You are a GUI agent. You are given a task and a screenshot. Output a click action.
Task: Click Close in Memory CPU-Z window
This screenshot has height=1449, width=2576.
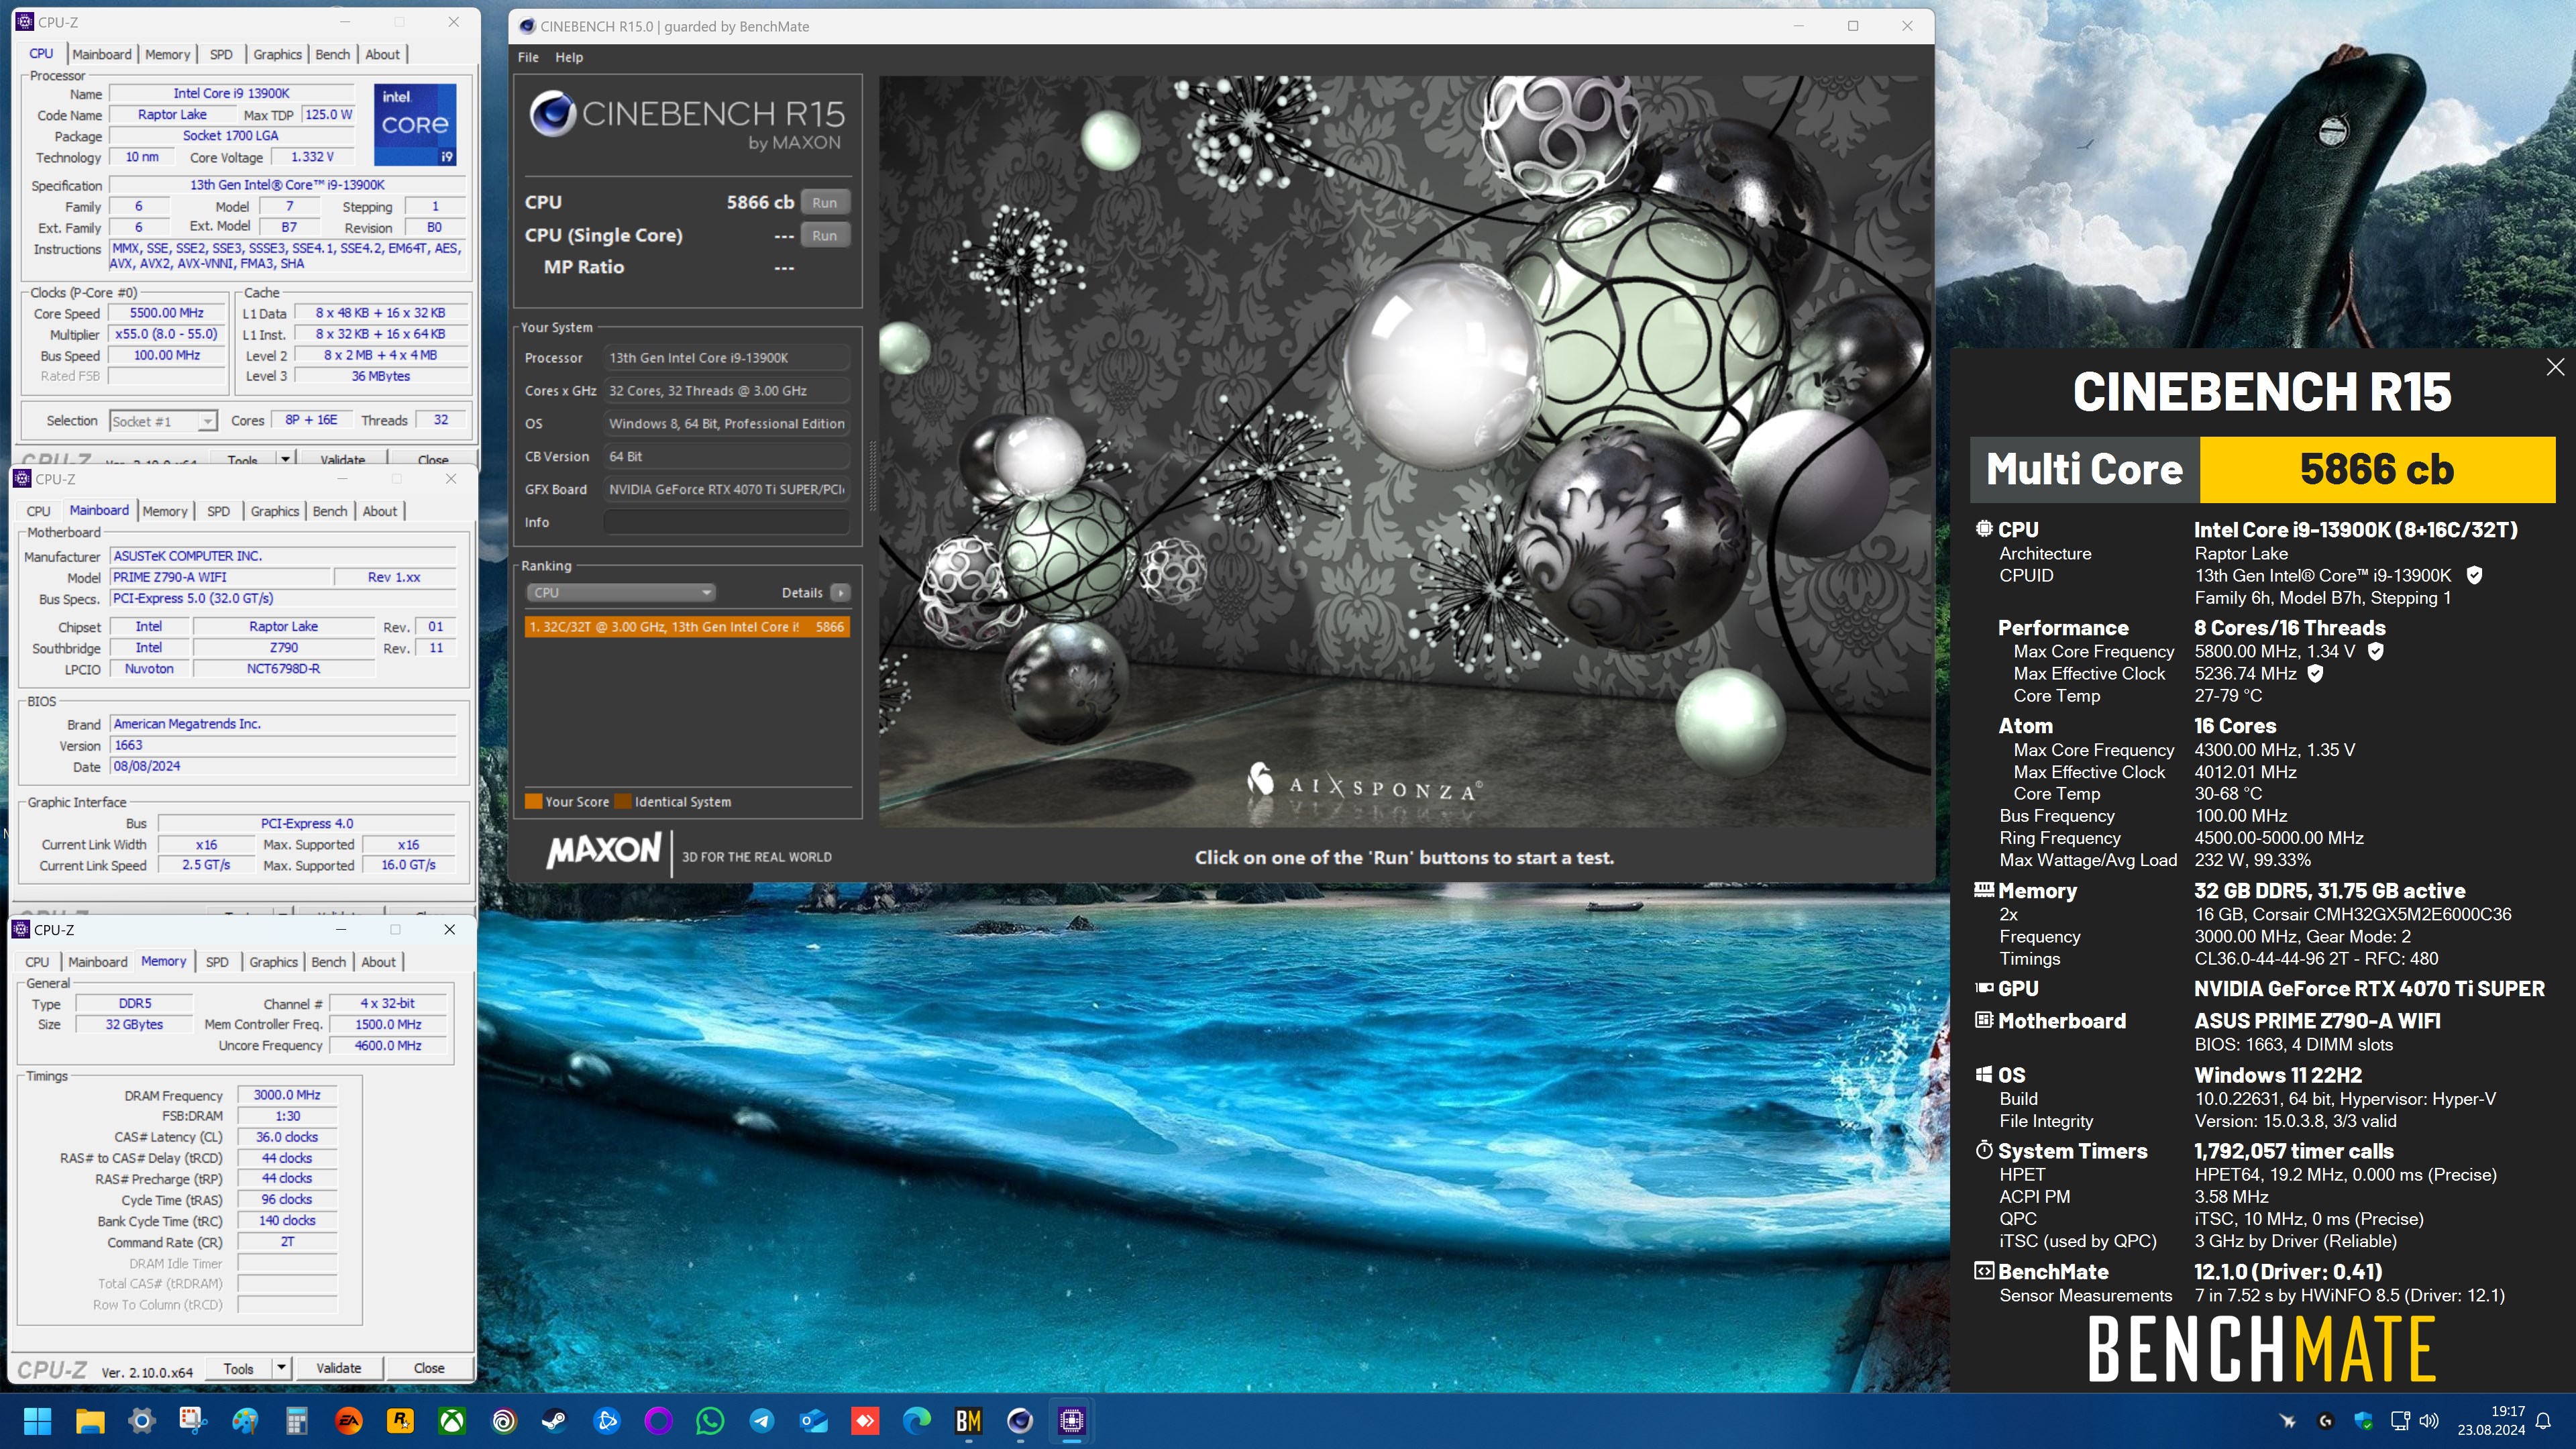429,1367
